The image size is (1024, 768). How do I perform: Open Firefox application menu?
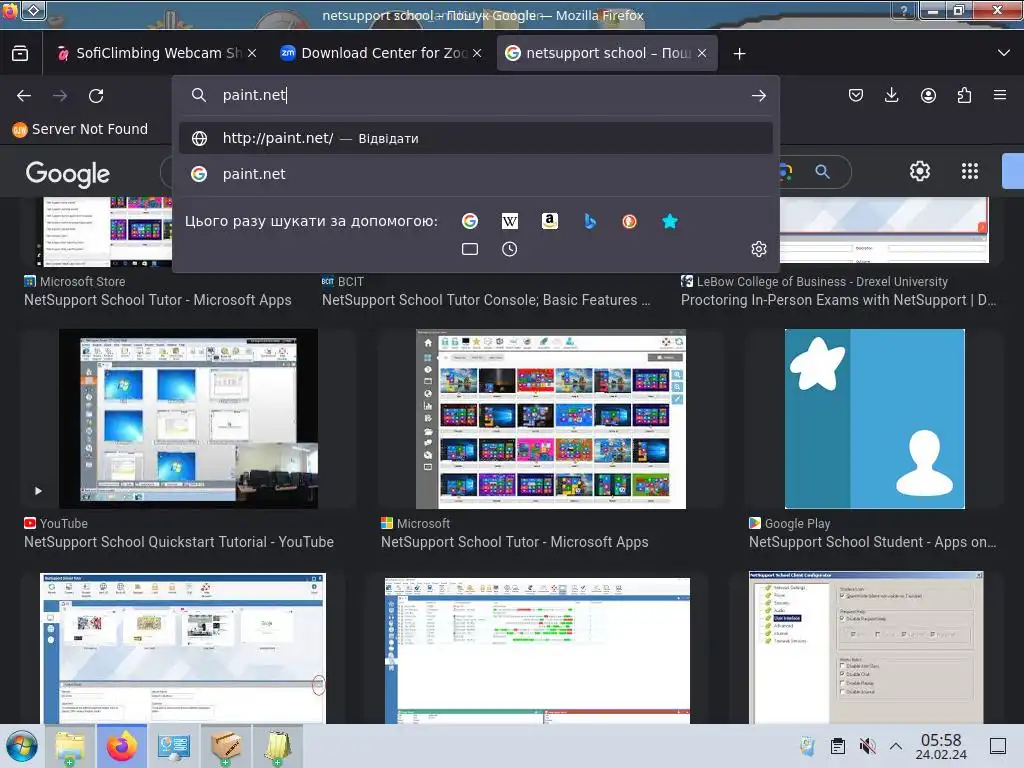click(x=1000, y=95)
